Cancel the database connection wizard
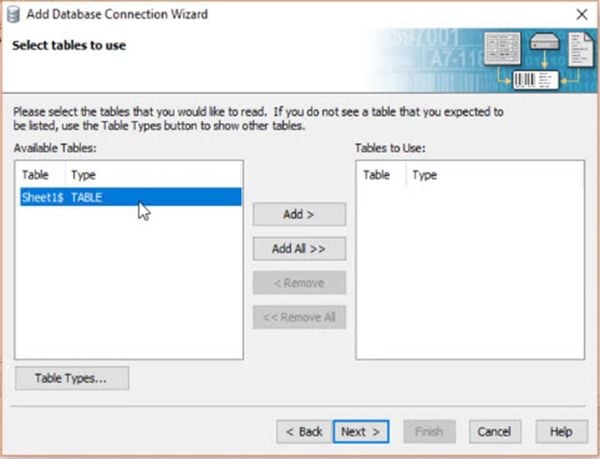The image size is (600, 459). (495, 432)
